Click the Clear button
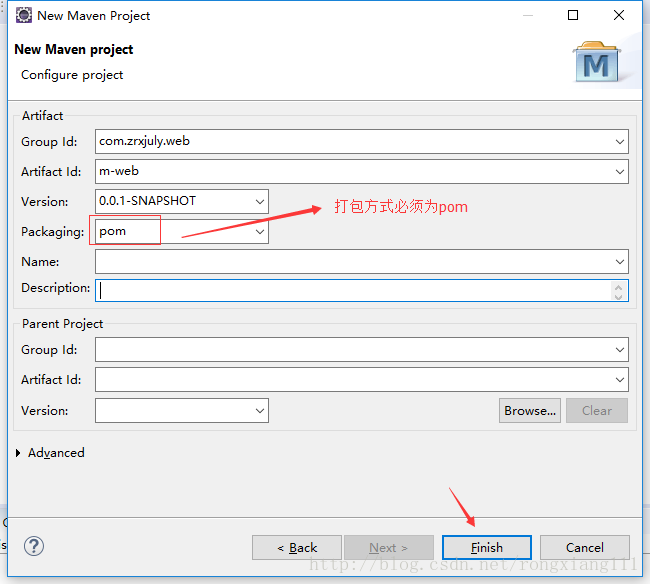 [597, 411]
